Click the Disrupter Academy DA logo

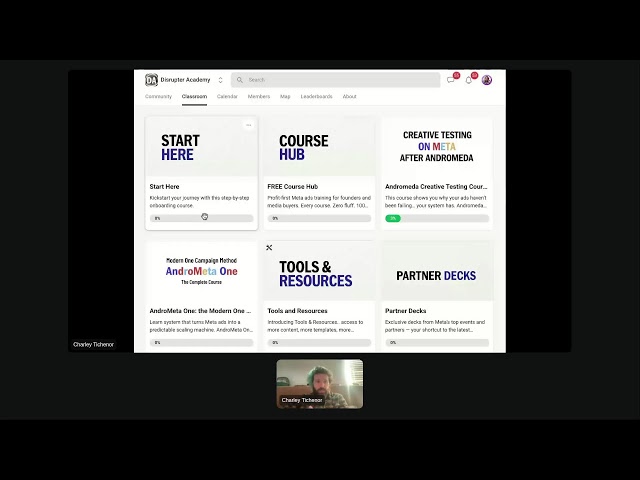[151, 80]
